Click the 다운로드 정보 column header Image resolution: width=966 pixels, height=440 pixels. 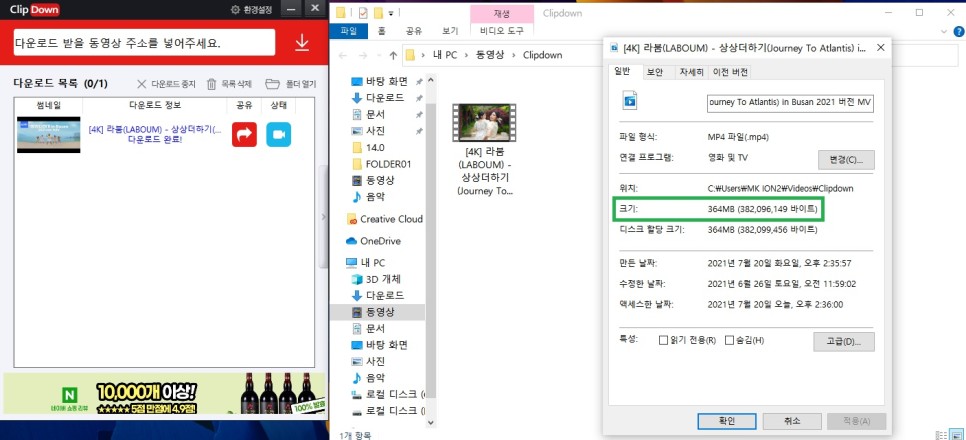coord(155,105)
